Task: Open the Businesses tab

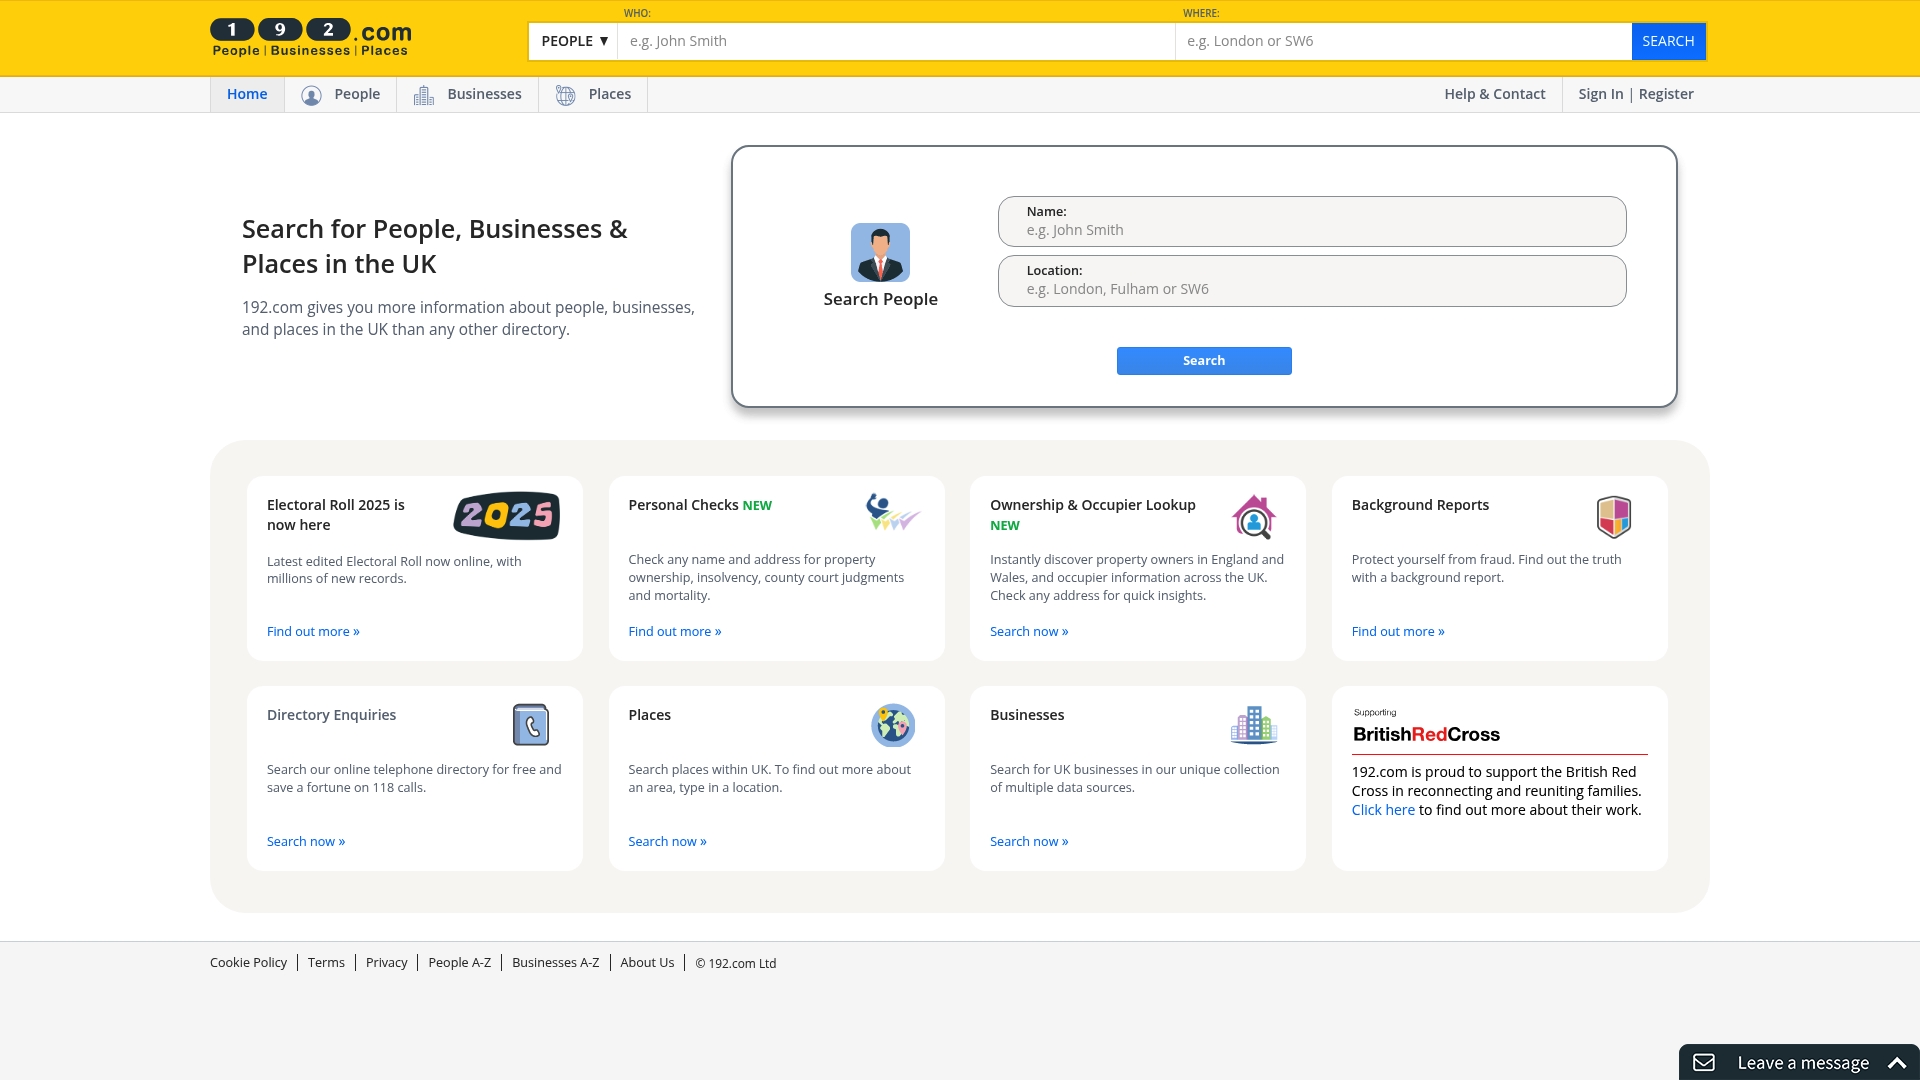Action: (x=468, y=94)
